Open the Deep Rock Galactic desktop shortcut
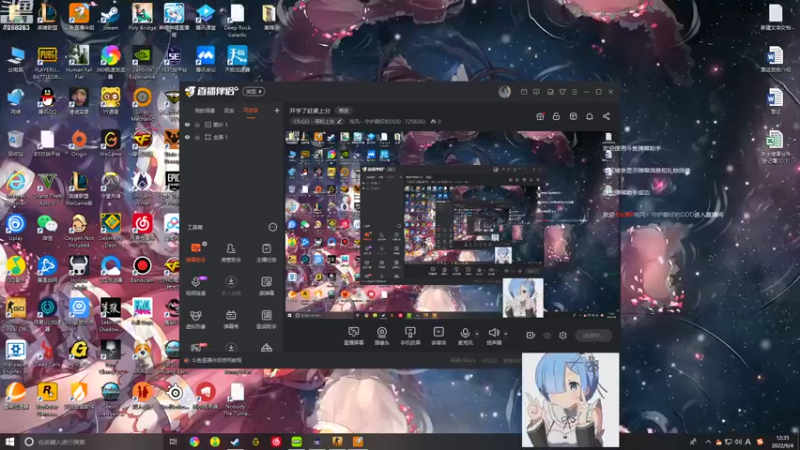The height and width of the screenshot is (450, 800). pyautogui.click(x=237, y=20)
